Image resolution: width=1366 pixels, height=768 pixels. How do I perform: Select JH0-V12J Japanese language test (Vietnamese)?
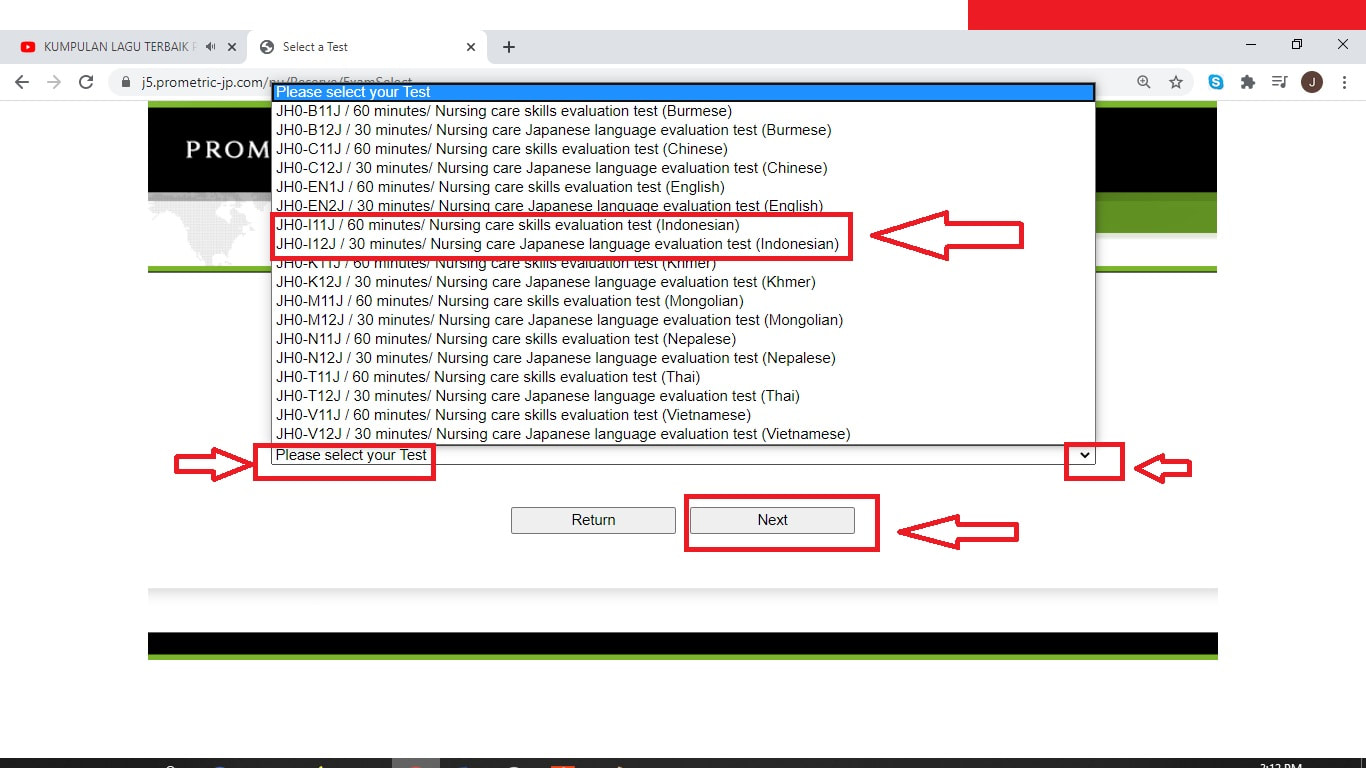[x=684, y=434]
